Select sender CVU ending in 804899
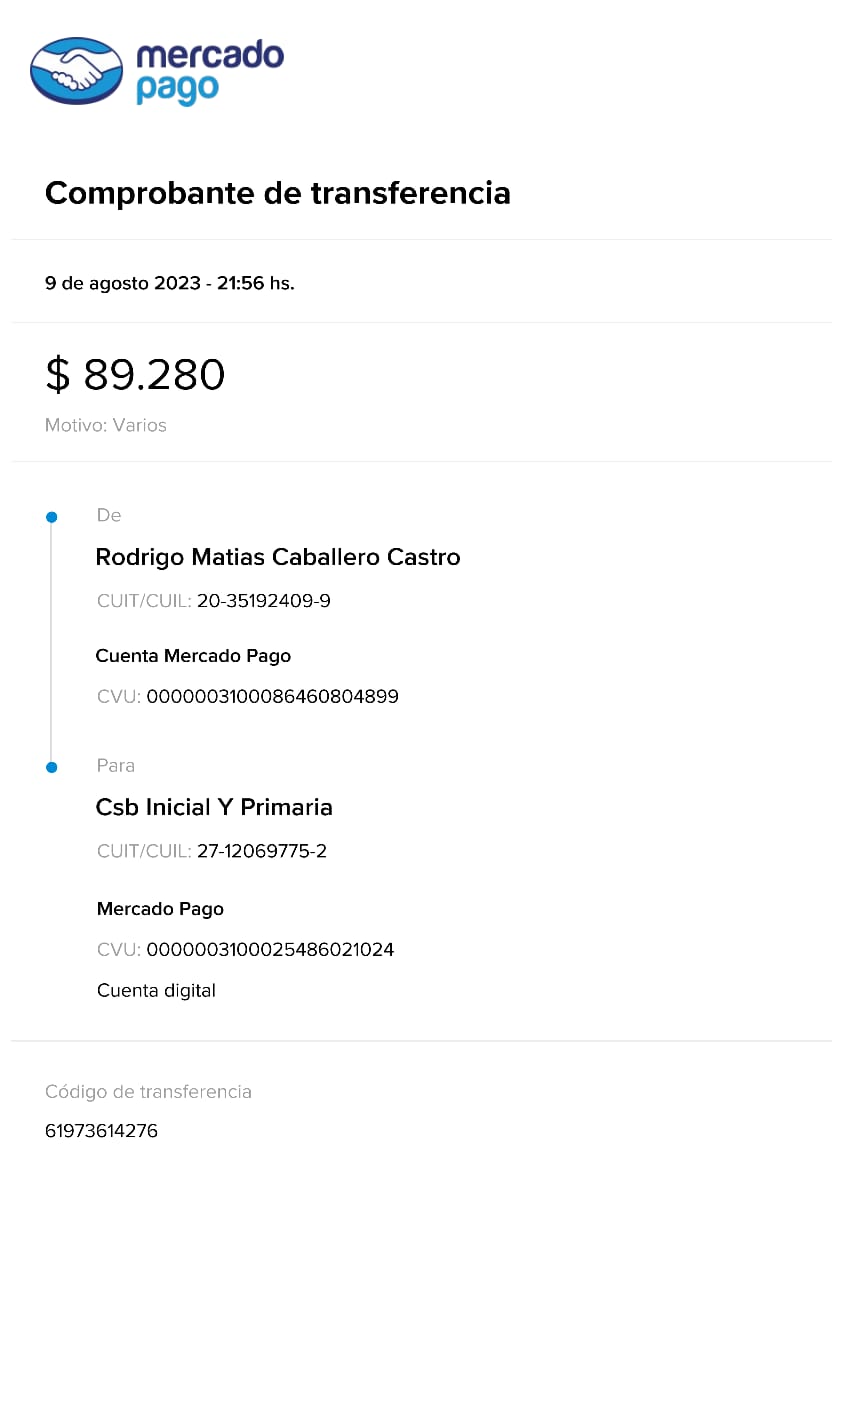843x1406 pixels. point(272,696)
